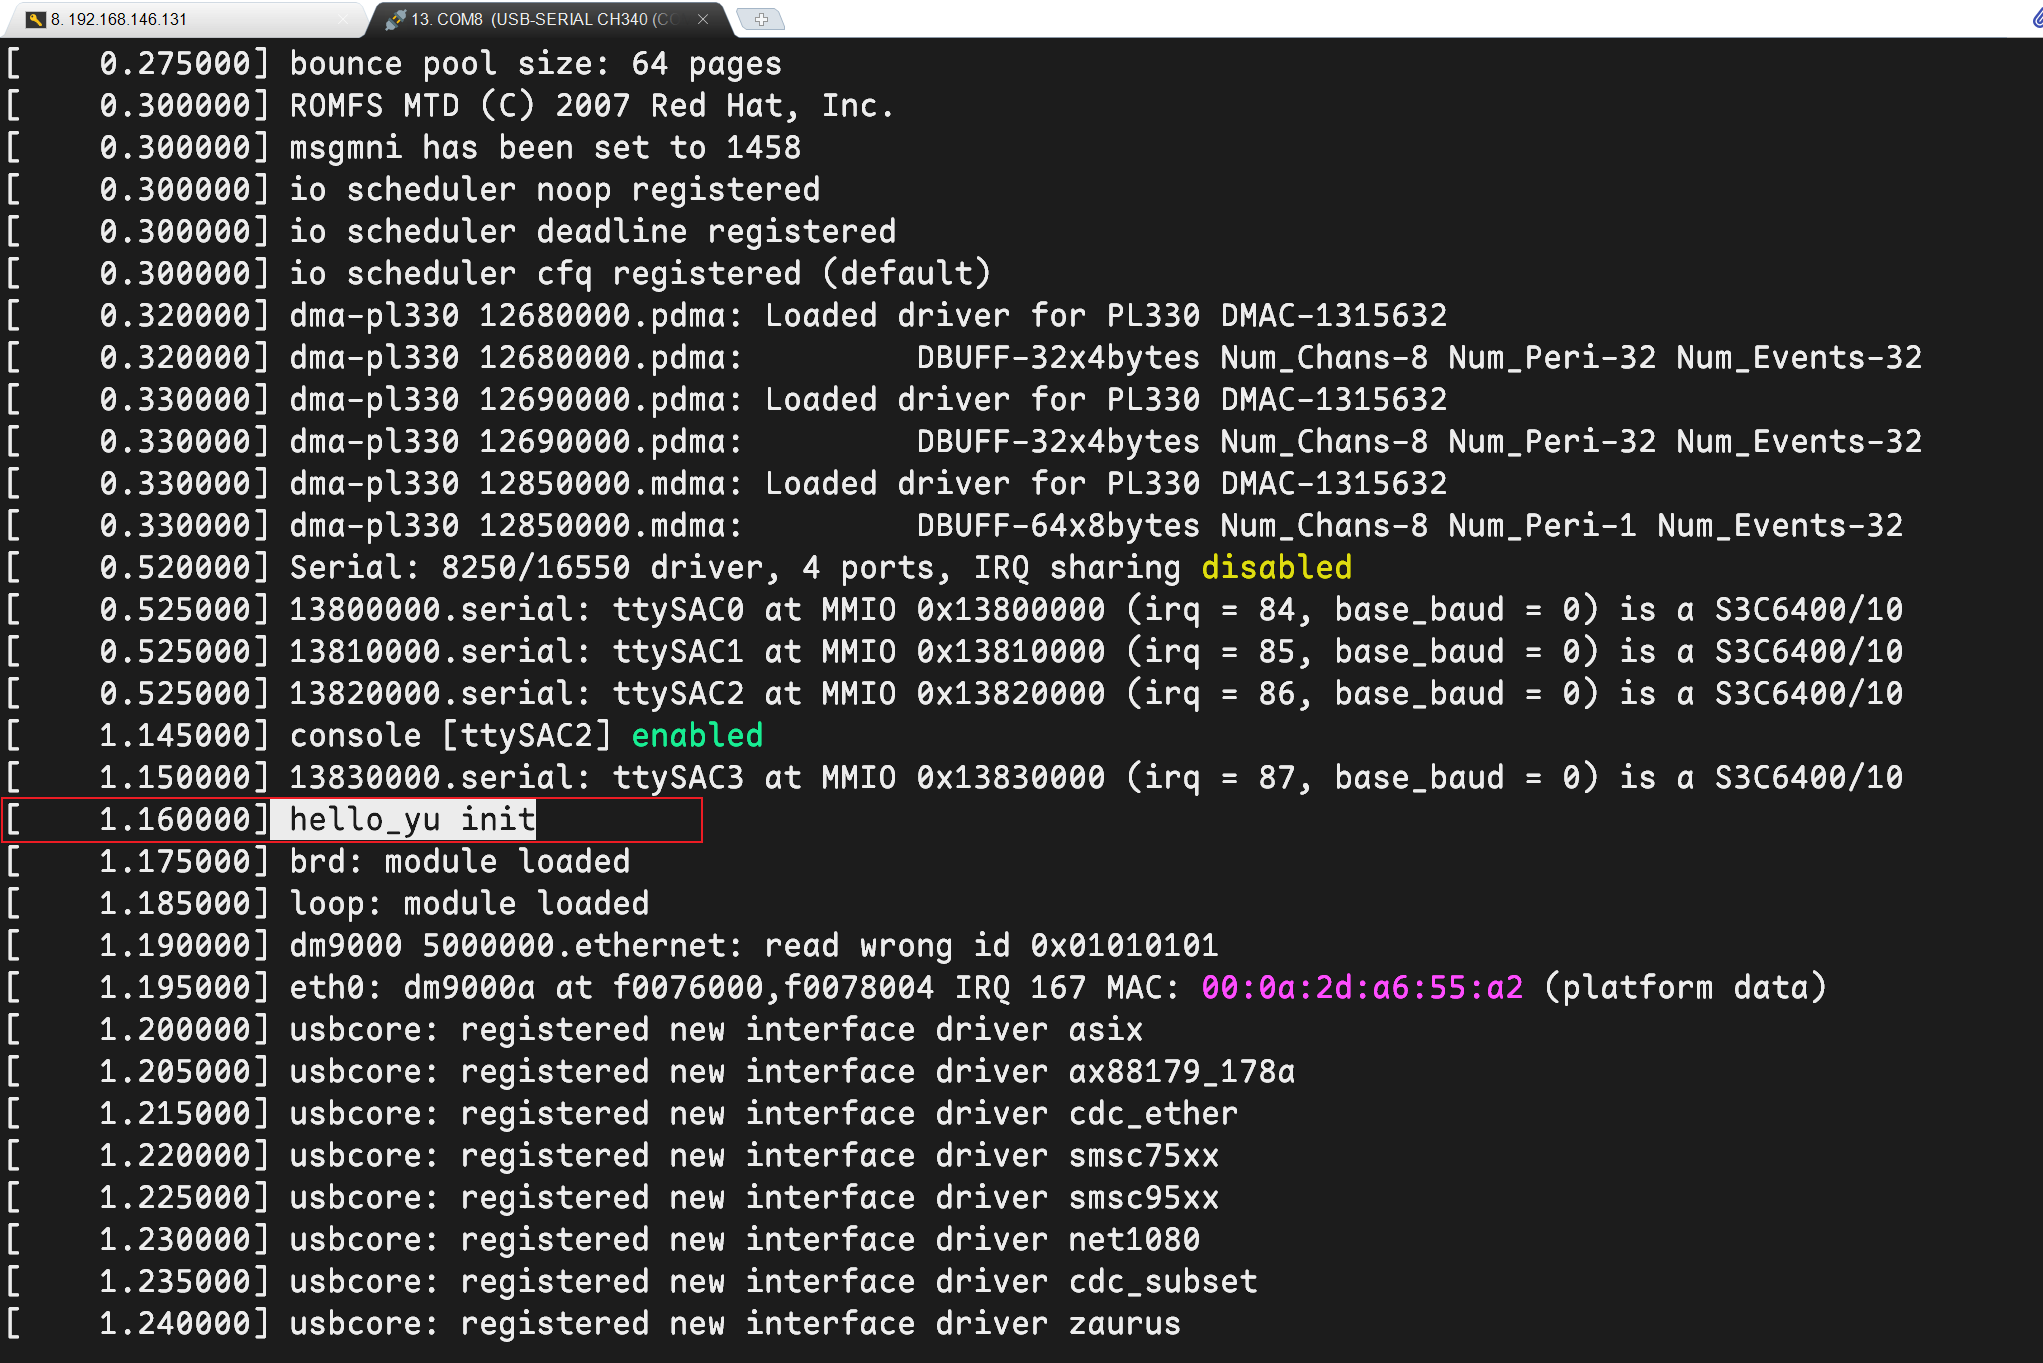Screen dimensions: 2043x1363
Task: Click the 'bounce pool size: 64 pages' line
Action: (x=535, y=63)
